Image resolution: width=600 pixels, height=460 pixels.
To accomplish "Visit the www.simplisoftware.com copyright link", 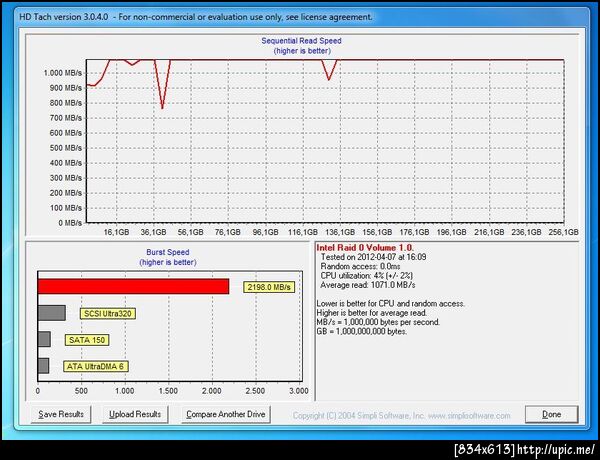I will 469,416.
